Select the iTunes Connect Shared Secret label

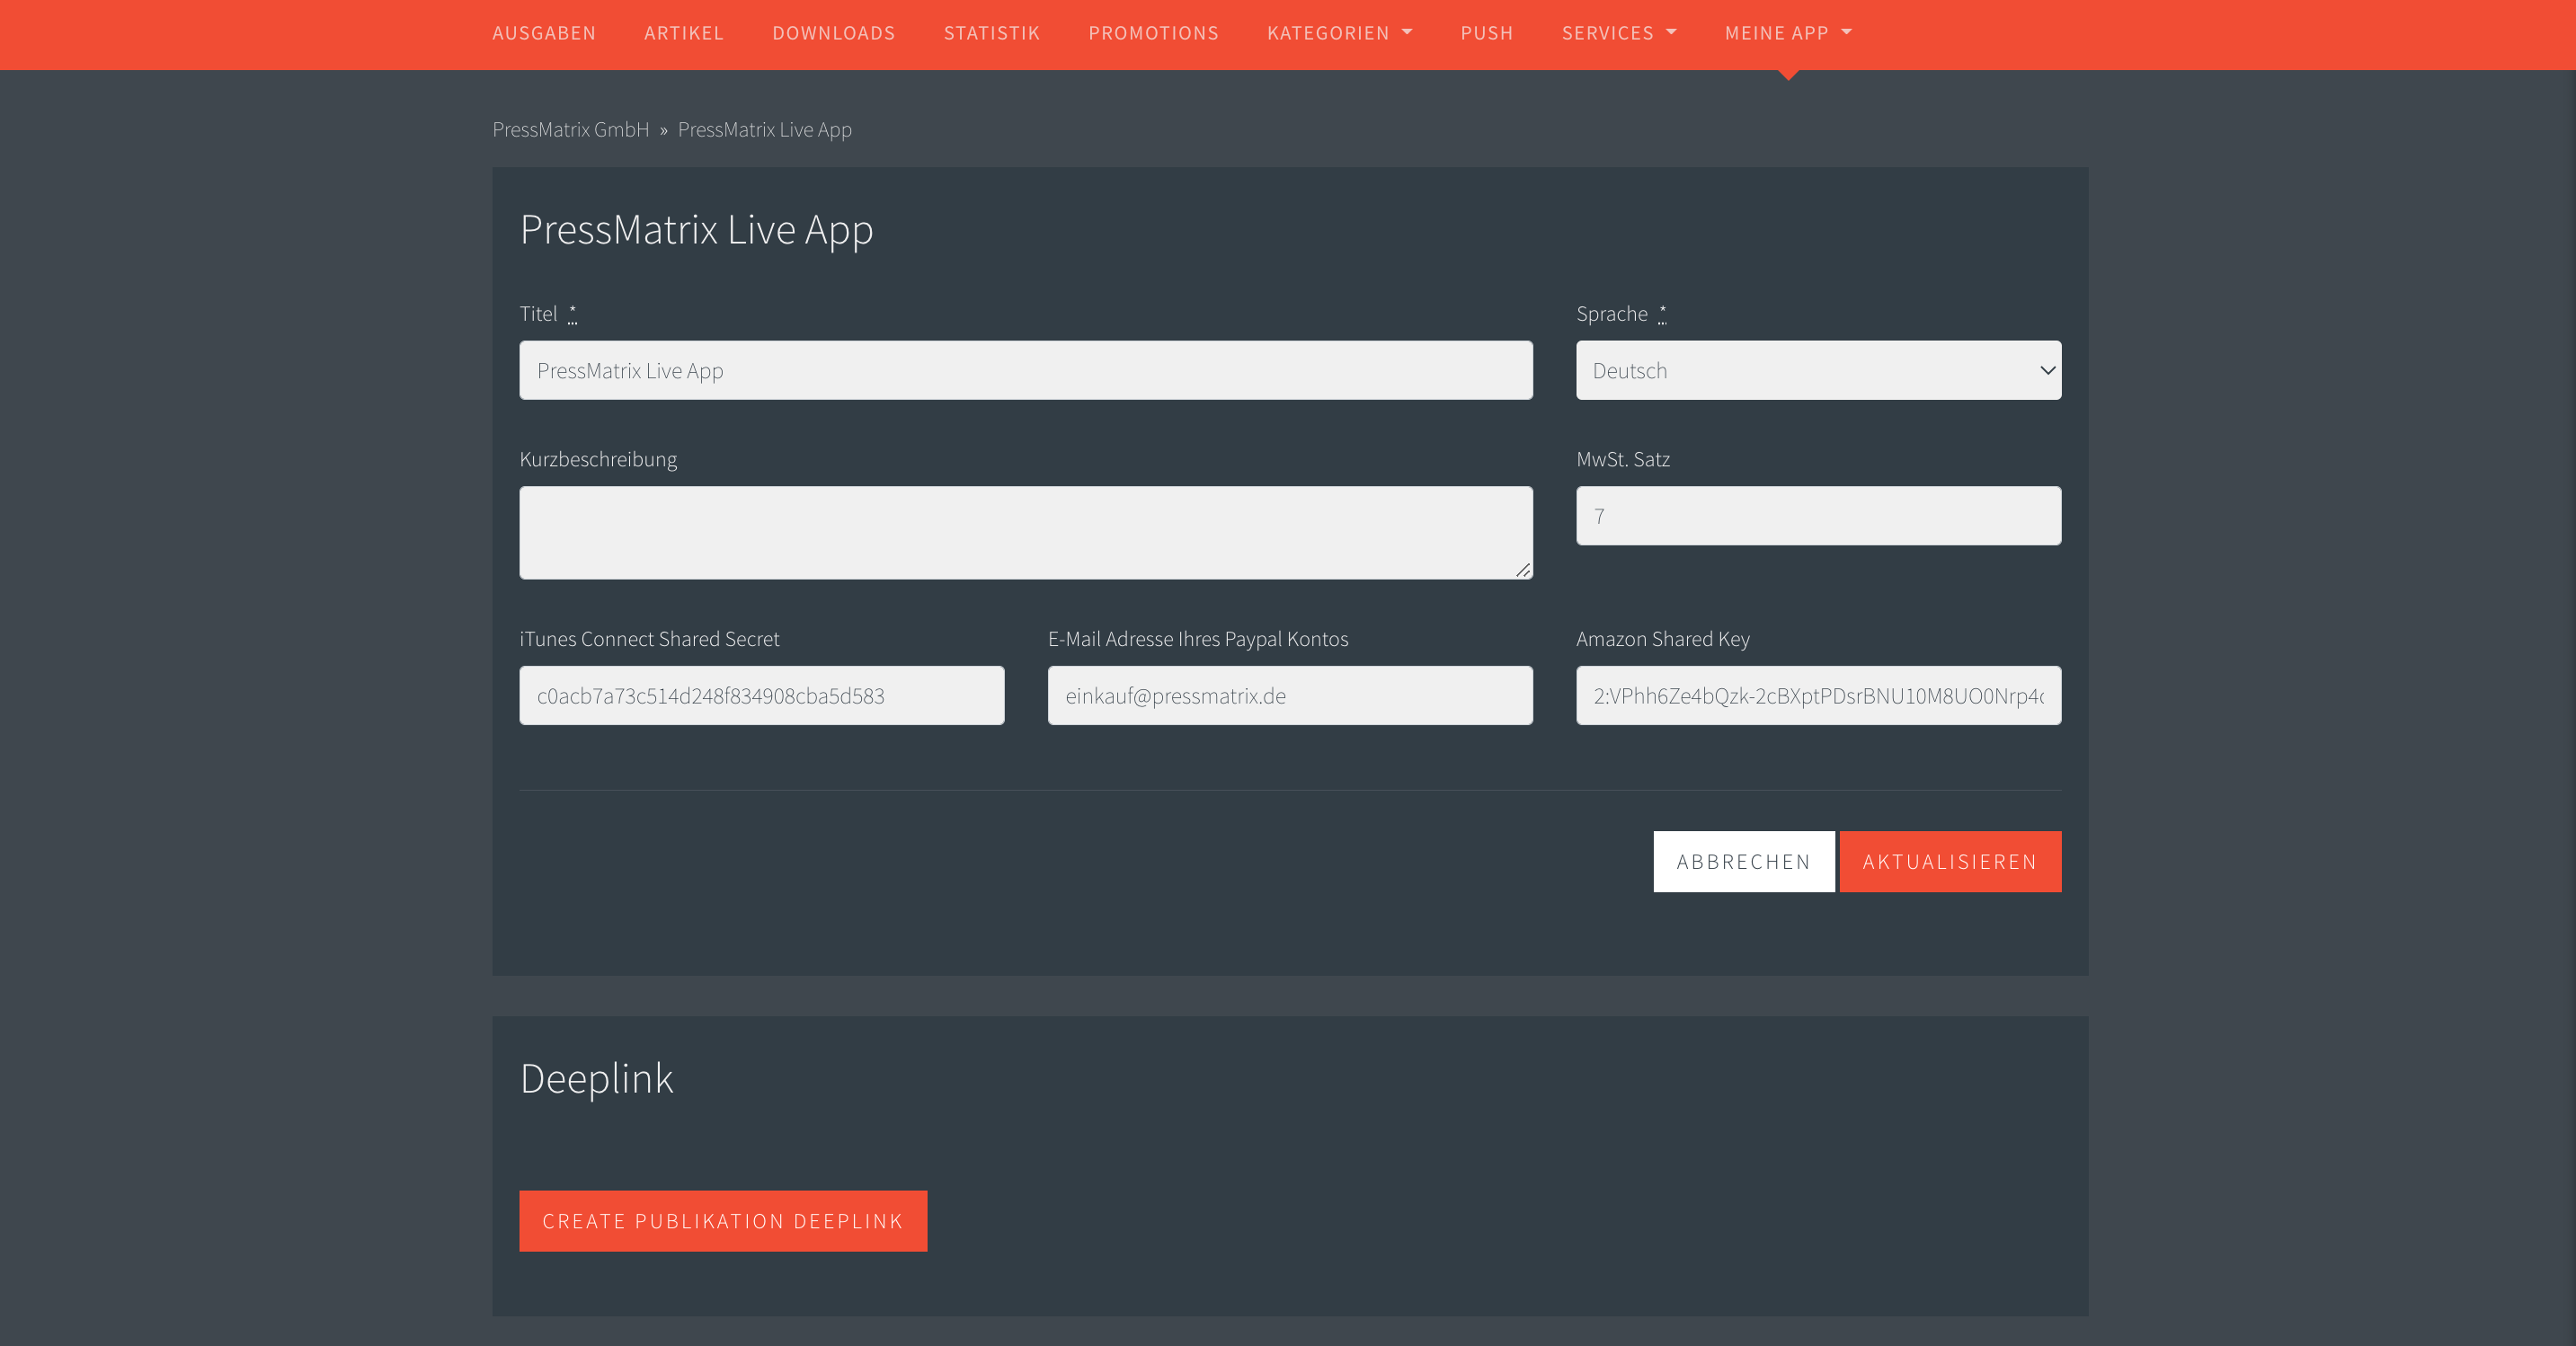point(649,639)
